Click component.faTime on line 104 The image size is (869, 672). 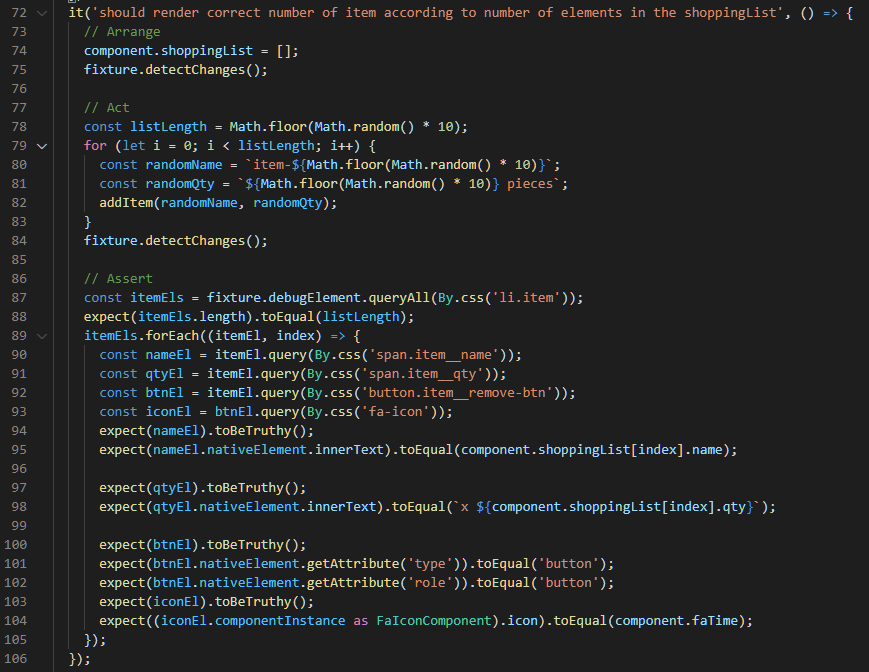(x=677, y=621)
